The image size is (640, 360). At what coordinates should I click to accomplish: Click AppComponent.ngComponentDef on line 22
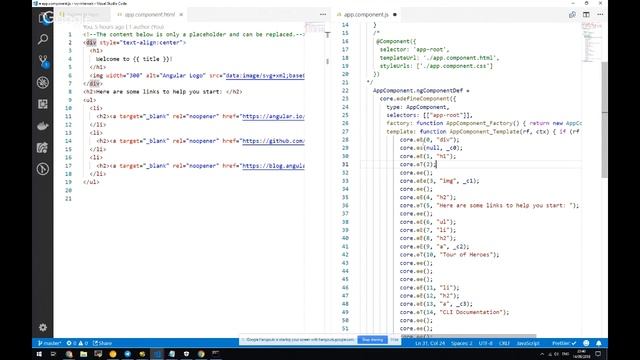[418, 91]
